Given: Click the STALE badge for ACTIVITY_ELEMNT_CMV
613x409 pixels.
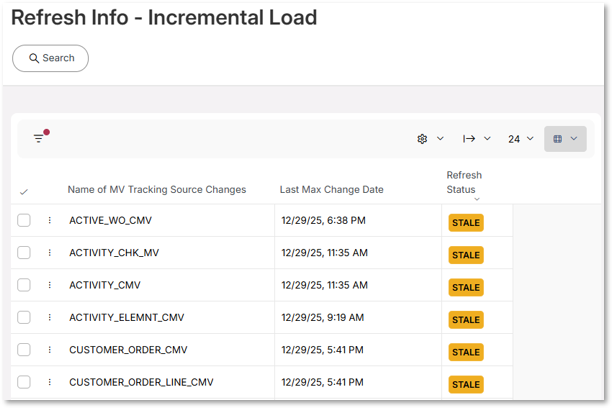Looking at the screenshot, I should (x=466, y=320).
